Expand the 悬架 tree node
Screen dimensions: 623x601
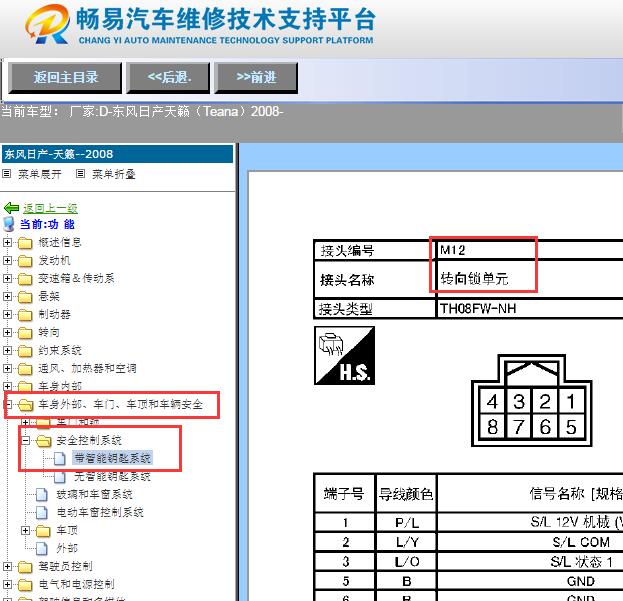click(7, 296)
